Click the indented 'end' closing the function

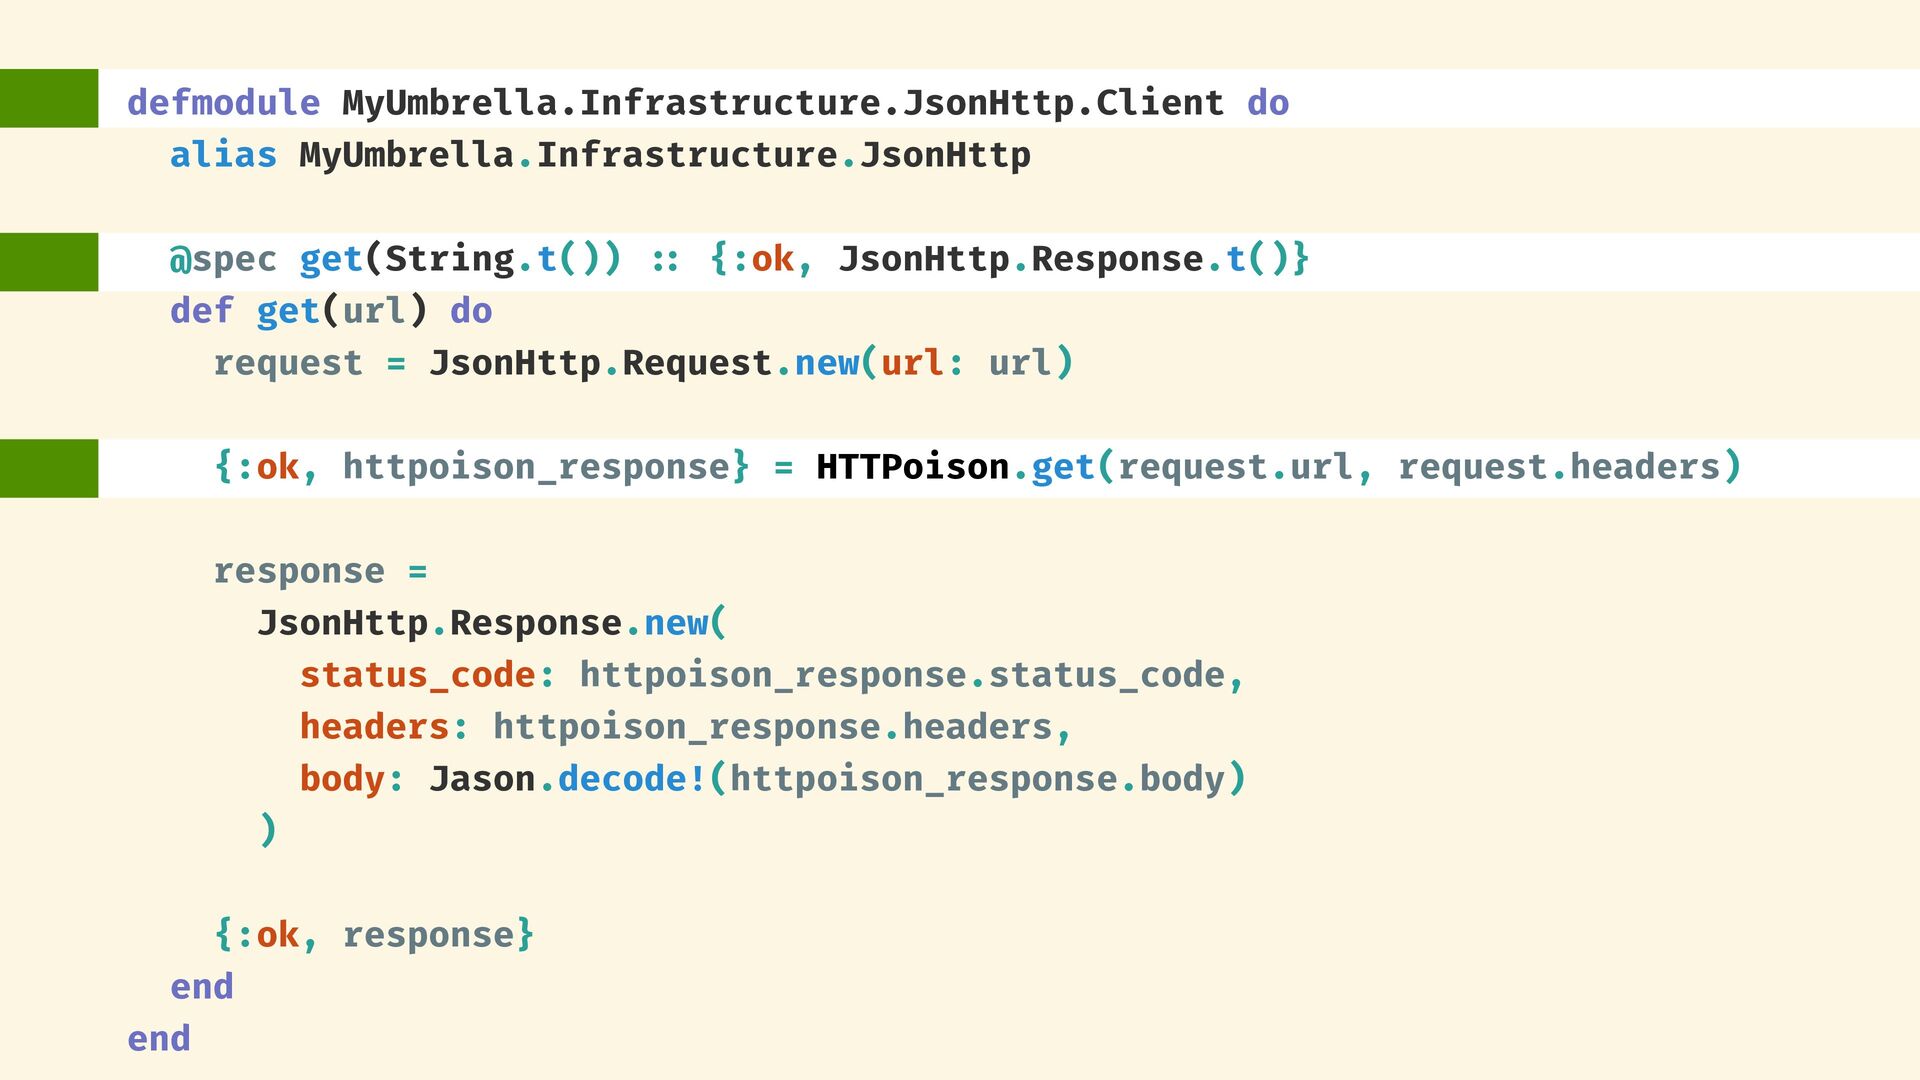pyautogui.click(x=201, y=987)
